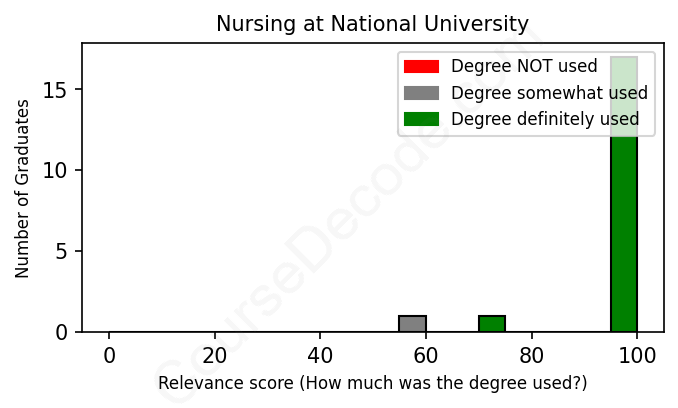Select the 'Degree definitely used' legend label
This screenshot has width=678, height=408.
(545, 119)
